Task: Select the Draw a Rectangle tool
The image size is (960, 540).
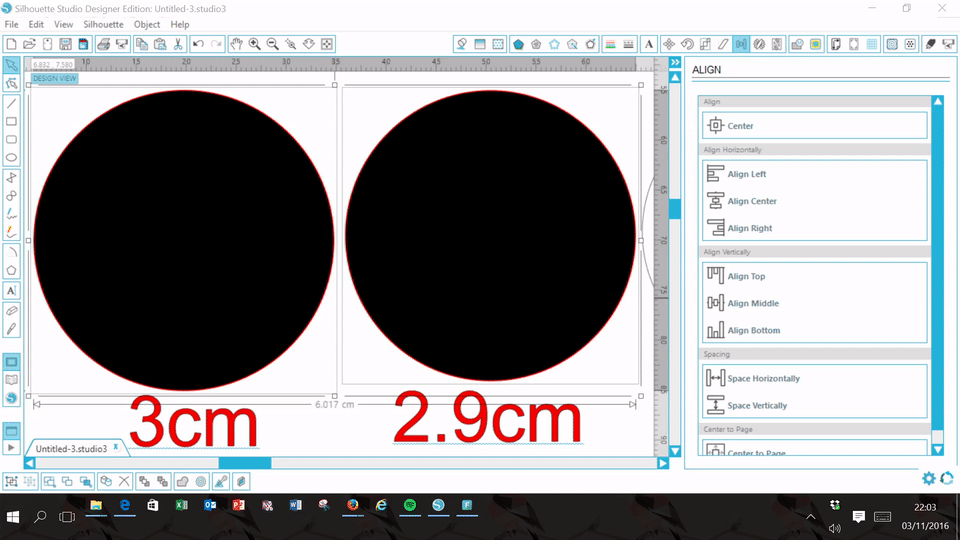Action: pos(11,121)
